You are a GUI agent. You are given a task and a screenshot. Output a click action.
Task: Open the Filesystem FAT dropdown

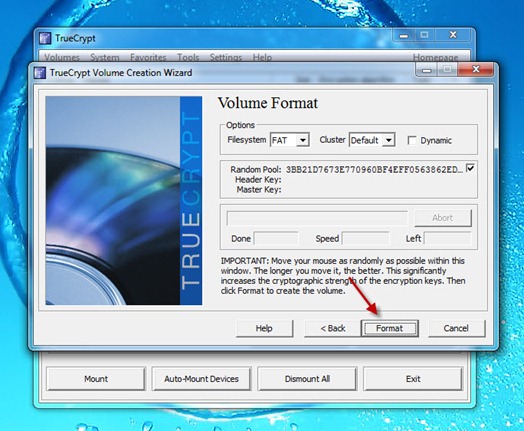[x=302, y=140]
